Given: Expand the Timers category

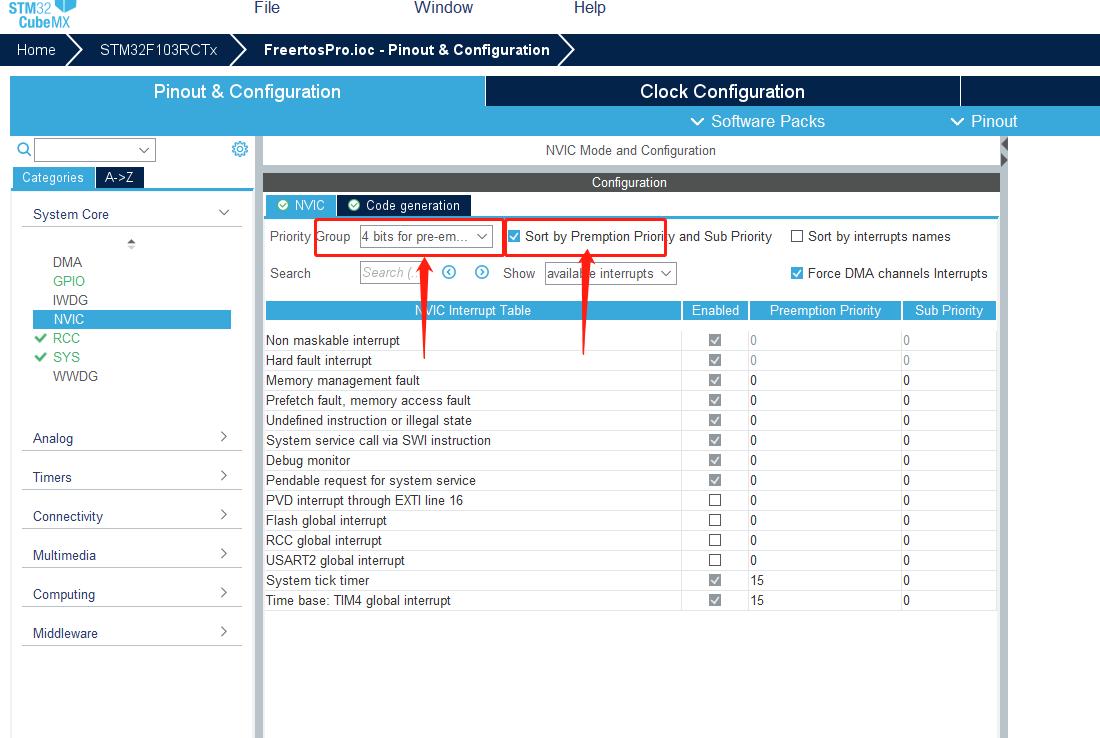Looking at the screenshot, I should pos(130,477).
